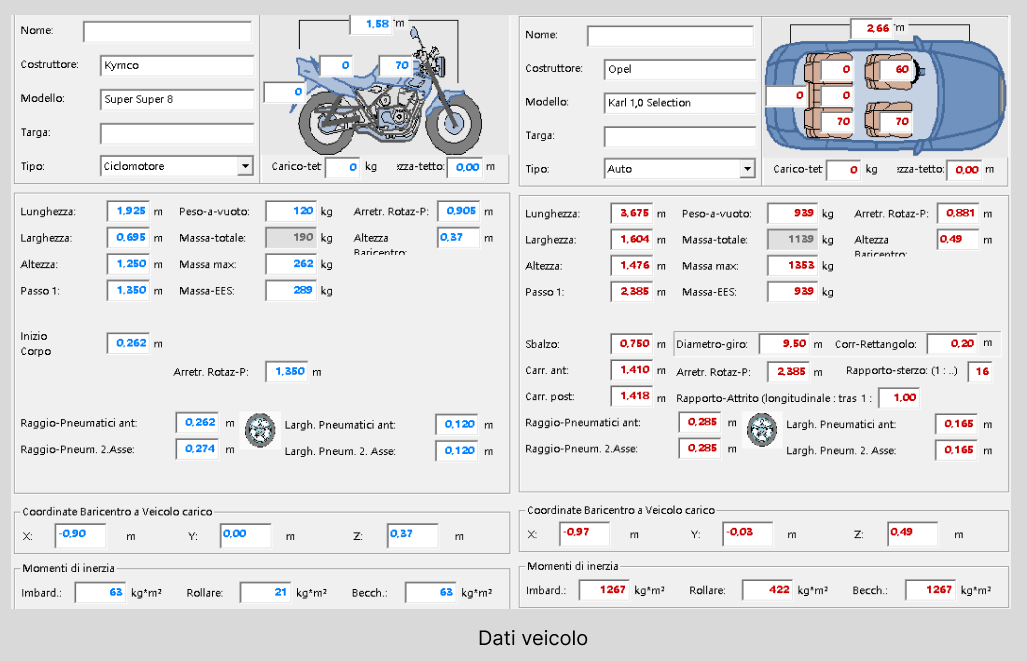Image resolution: width=1027 pixels, height=661 pixels.
Task: Select the Costruttore field containing Kymco
Action: click(x=177, y=66)
